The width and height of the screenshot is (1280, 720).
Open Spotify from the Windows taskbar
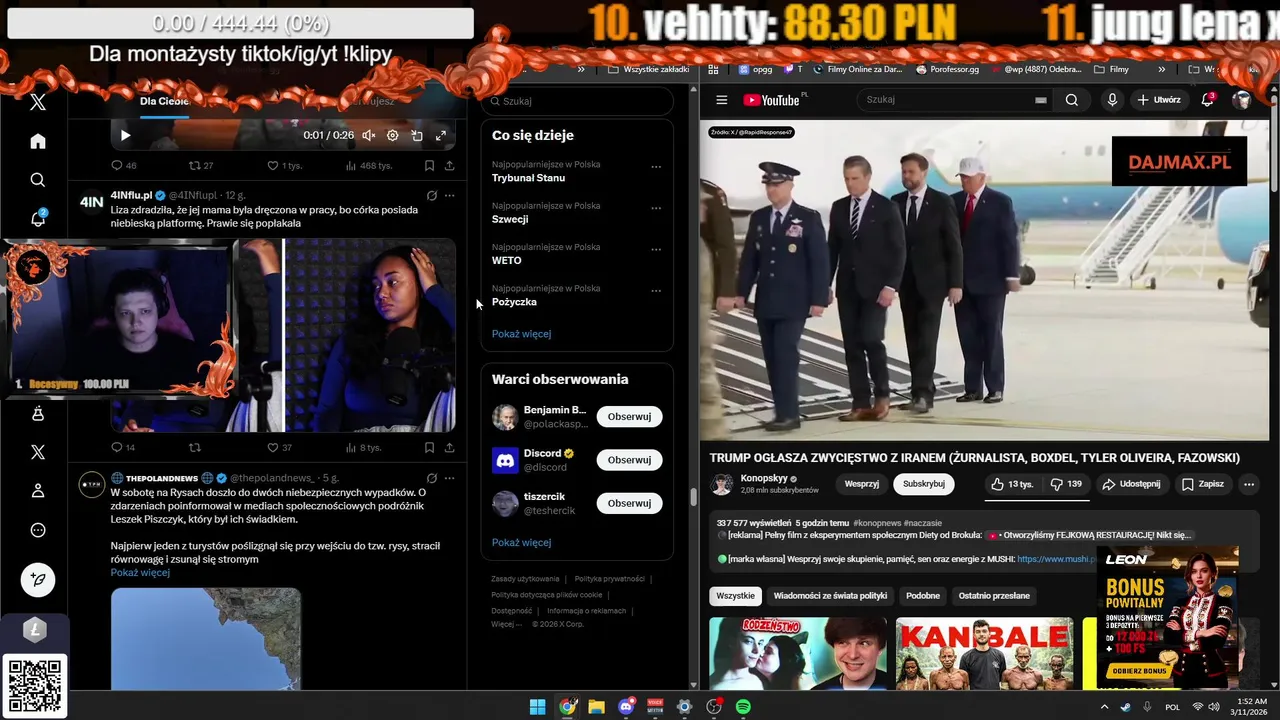coord(743,707)
